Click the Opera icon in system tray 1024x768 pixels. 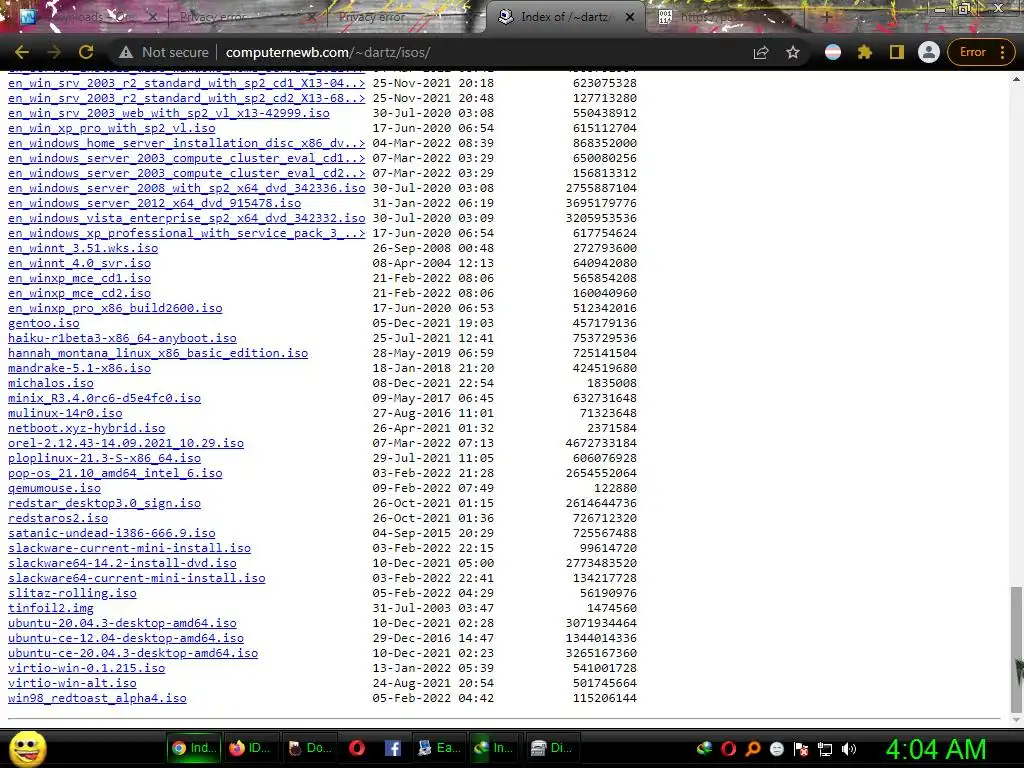click(x=728, y=749)
